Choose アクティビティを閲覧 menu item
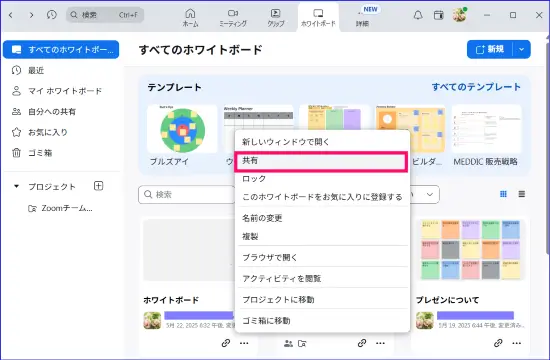The height and width of the screenshot is (360, 550). point(323,279)
